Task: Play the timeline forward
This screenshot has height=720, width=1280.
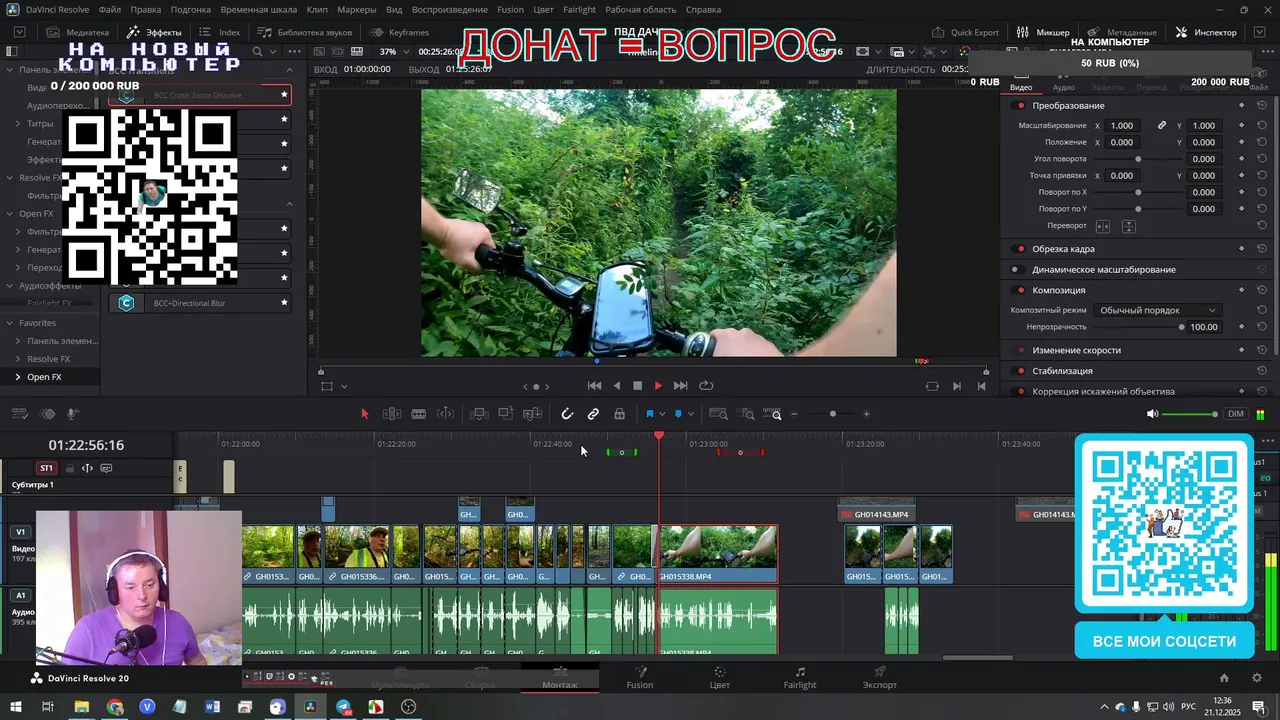Action: [x=658, y=386]
